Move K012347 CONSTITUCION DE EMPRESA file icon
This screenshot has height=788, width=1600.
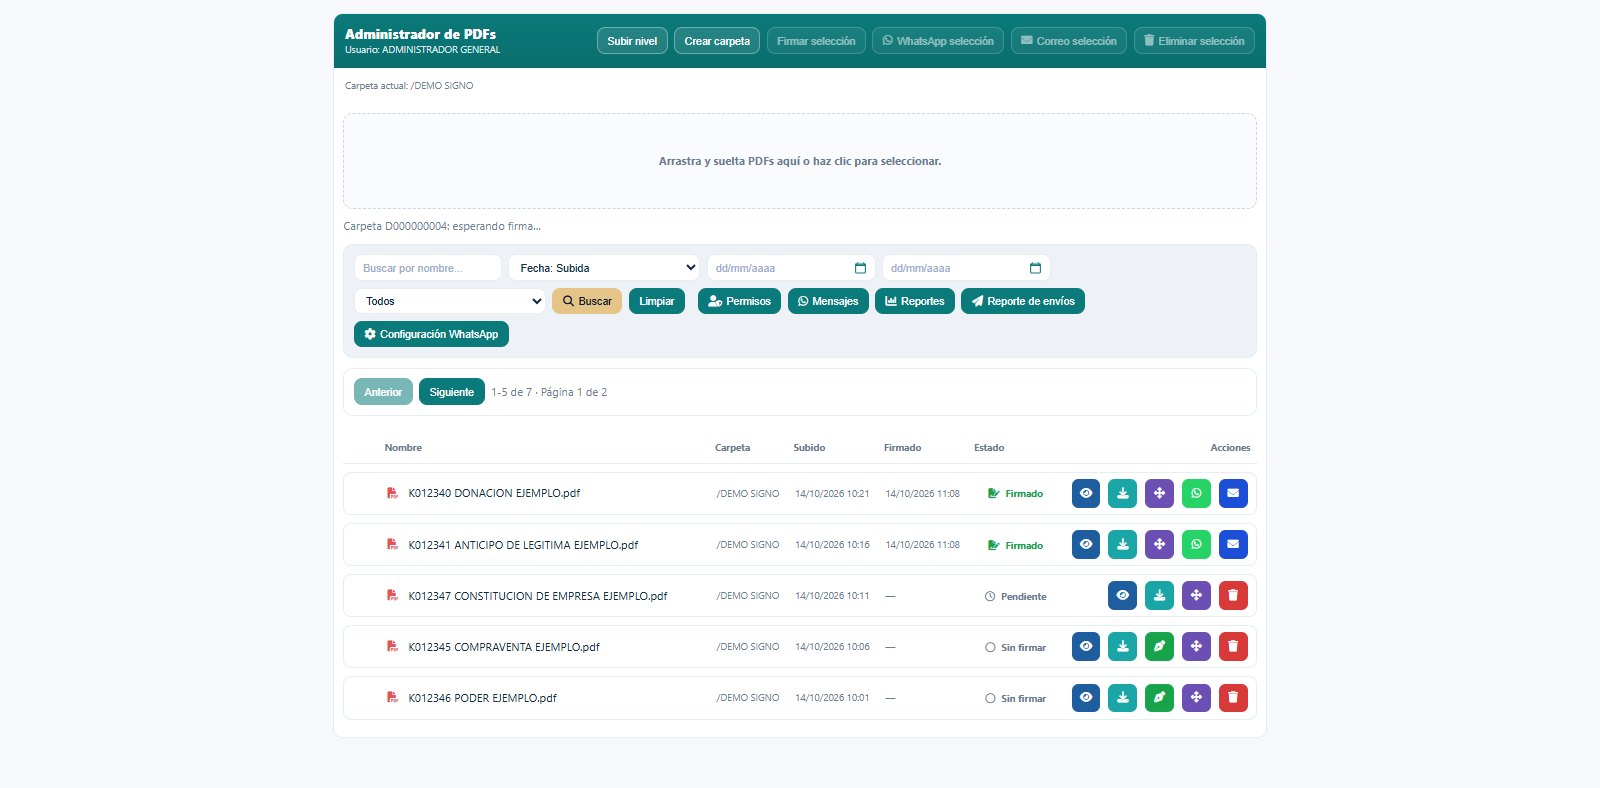[1196, 595]
